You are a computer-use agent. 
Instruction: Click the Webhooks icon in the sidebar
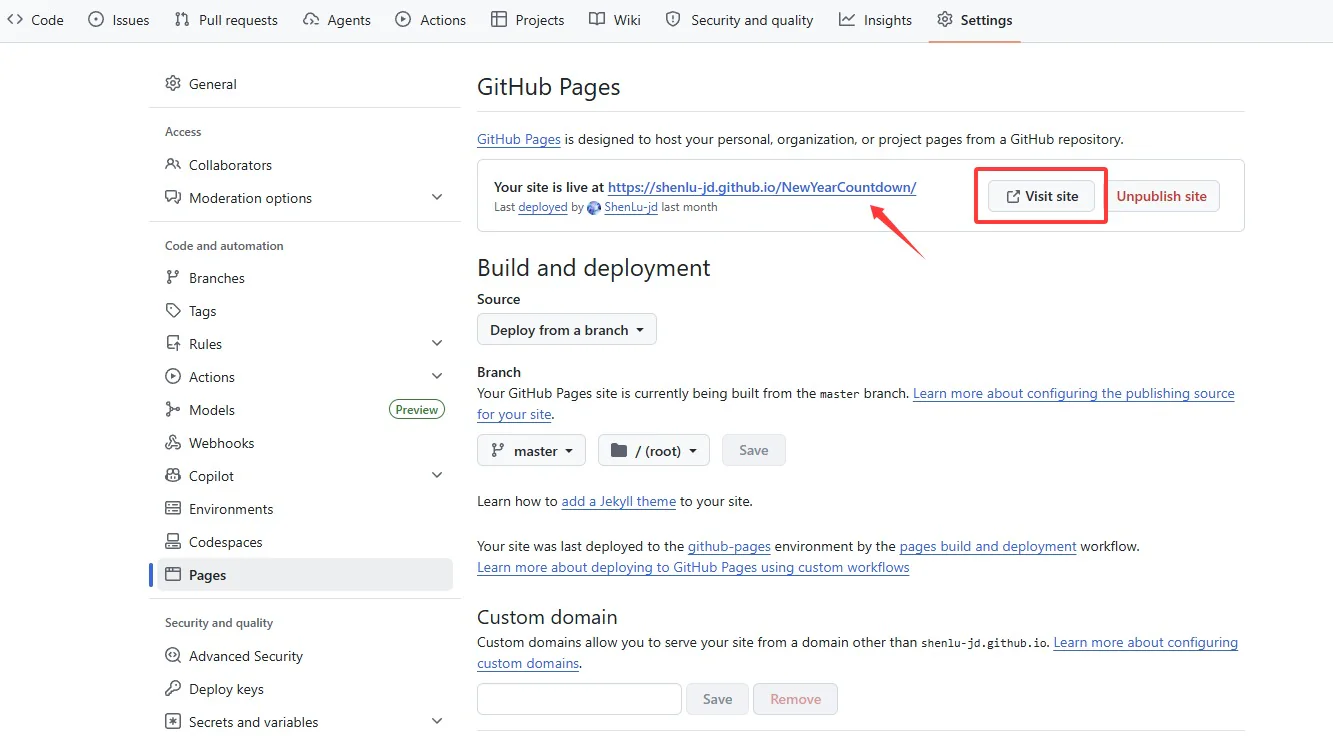pos(173,443)
